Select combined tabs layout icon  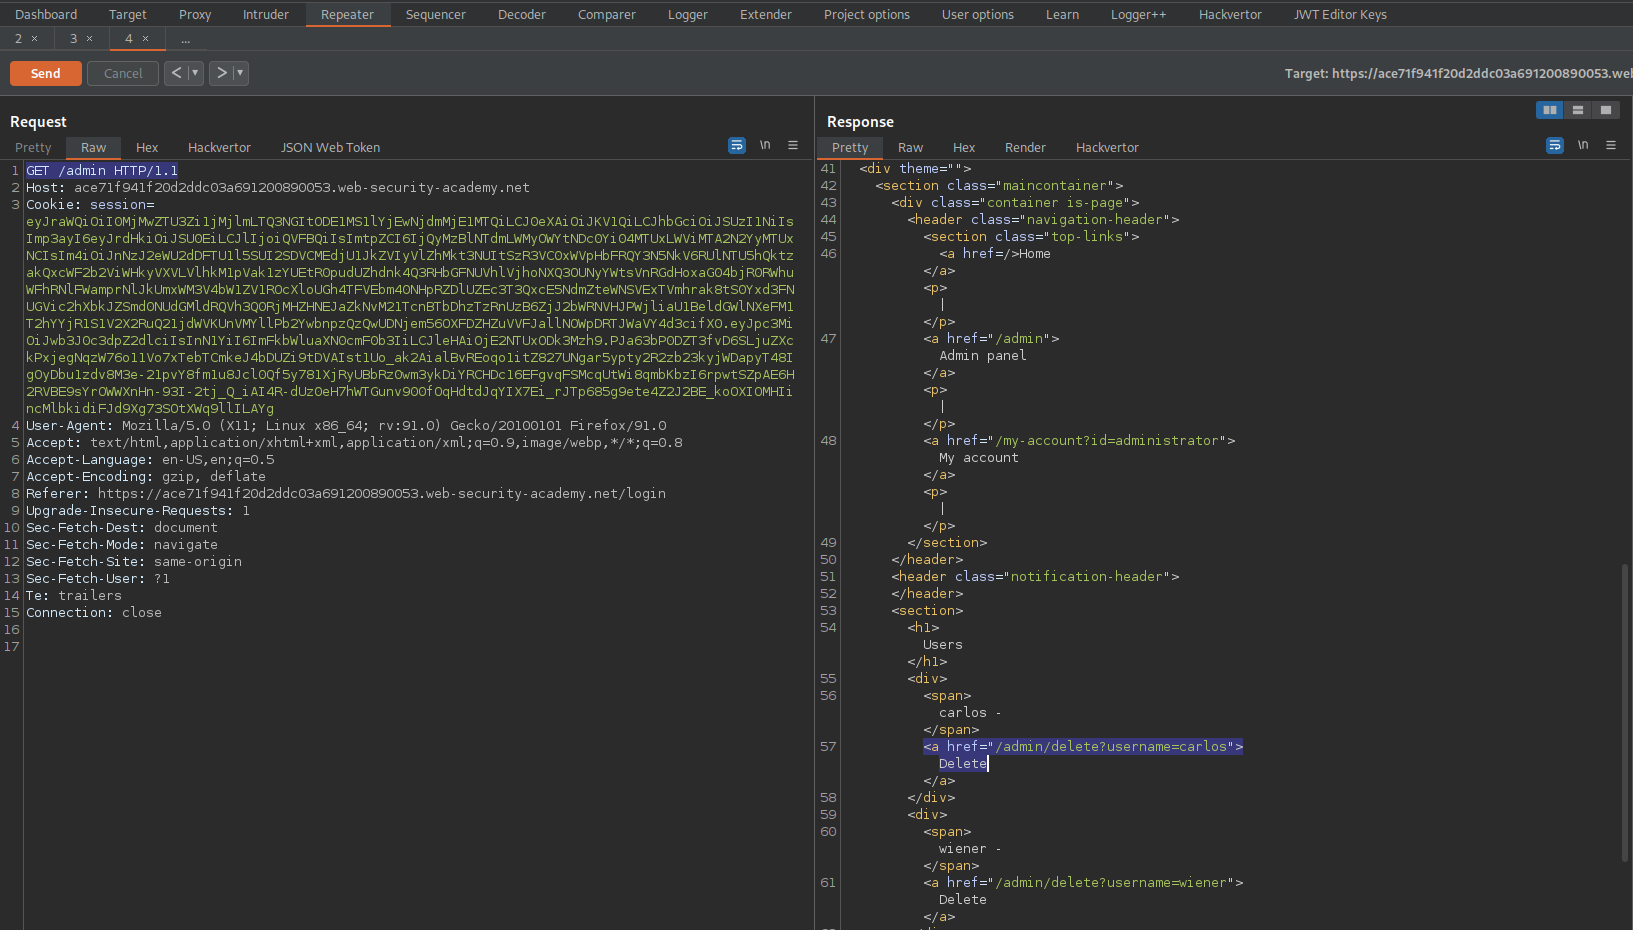click(1606, 110)
